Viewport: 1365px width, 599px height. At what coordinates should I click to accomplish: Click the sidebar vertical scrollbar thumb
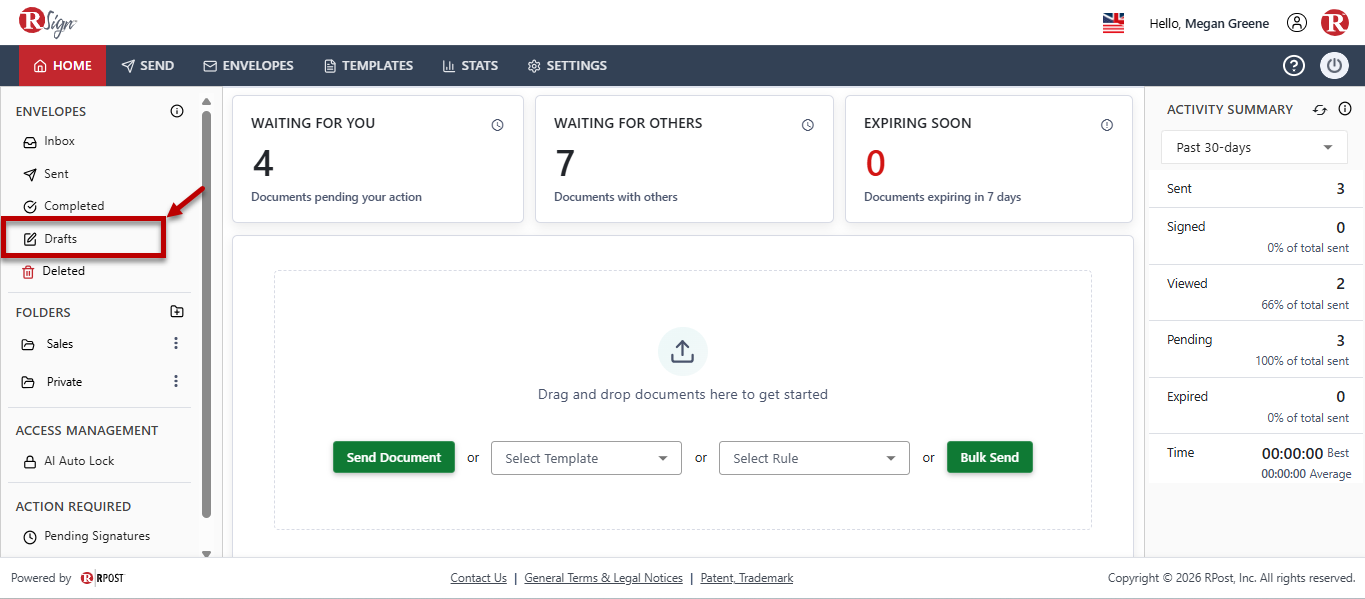tap(206, 314)
